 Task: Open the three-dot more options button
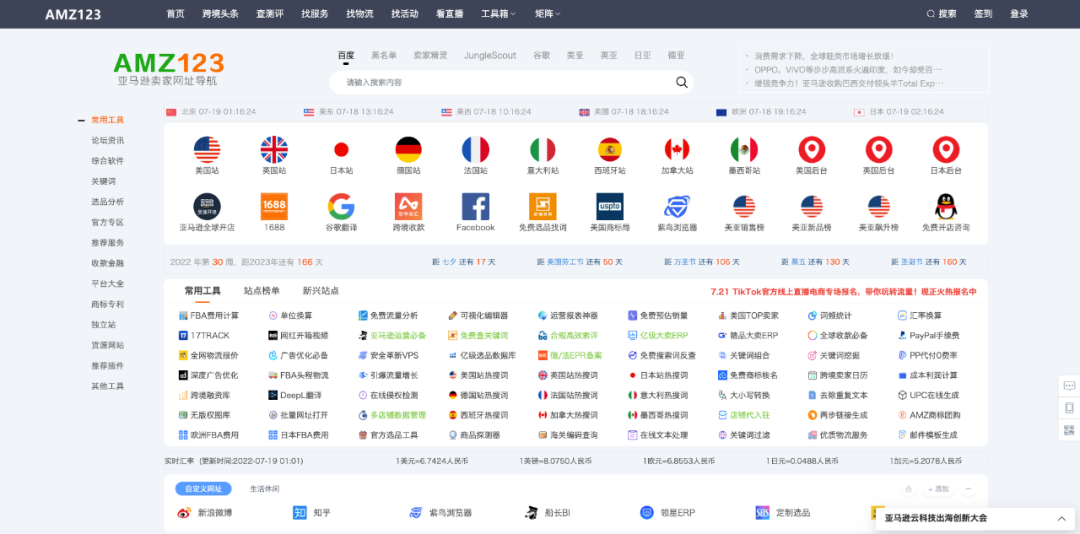coord(968,489)
